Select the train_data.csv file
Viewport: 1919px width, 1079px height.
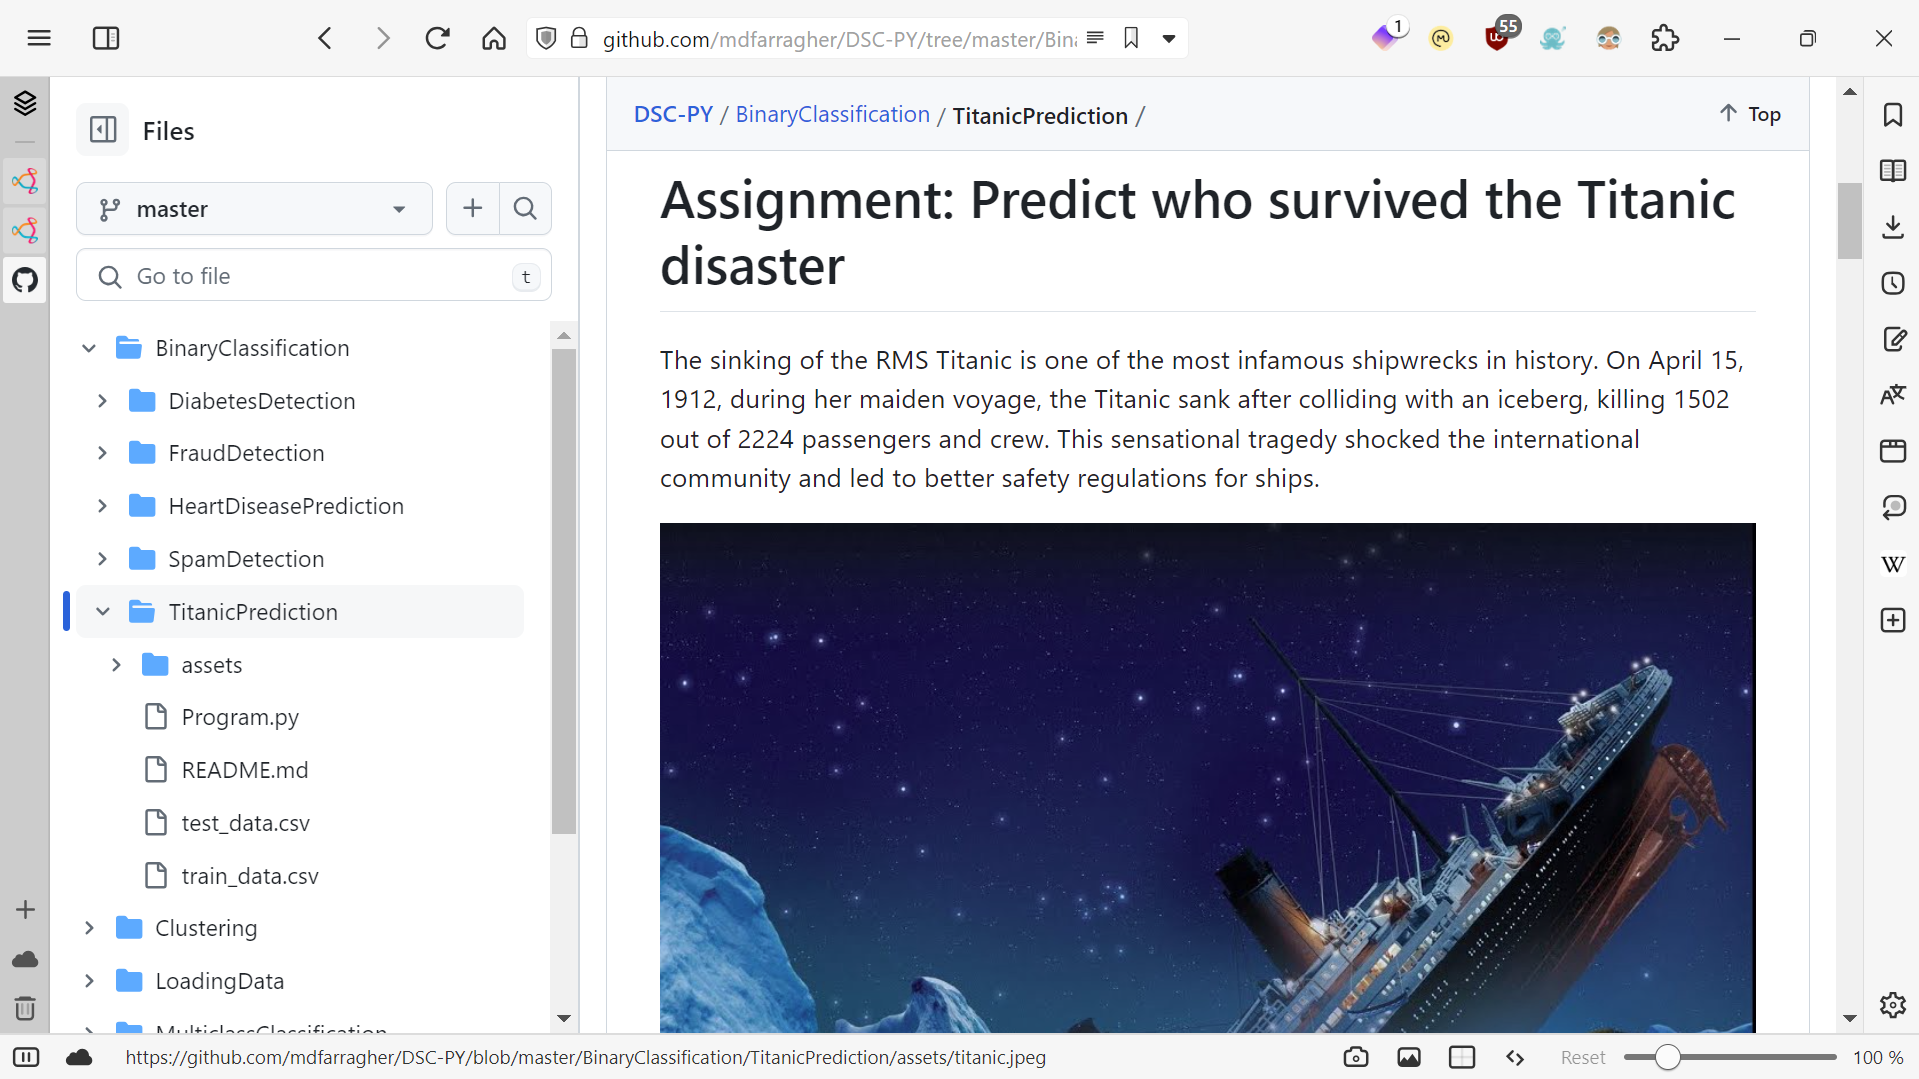(x=249, y=875)
